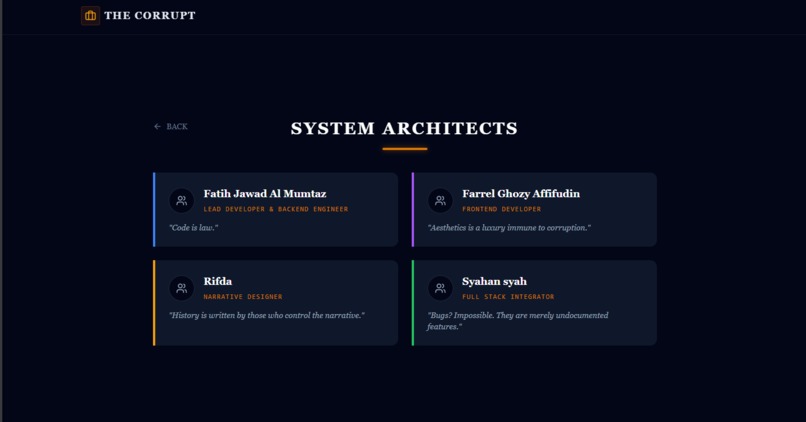Click the Narrative Designer role label

[x=243, y=297]
